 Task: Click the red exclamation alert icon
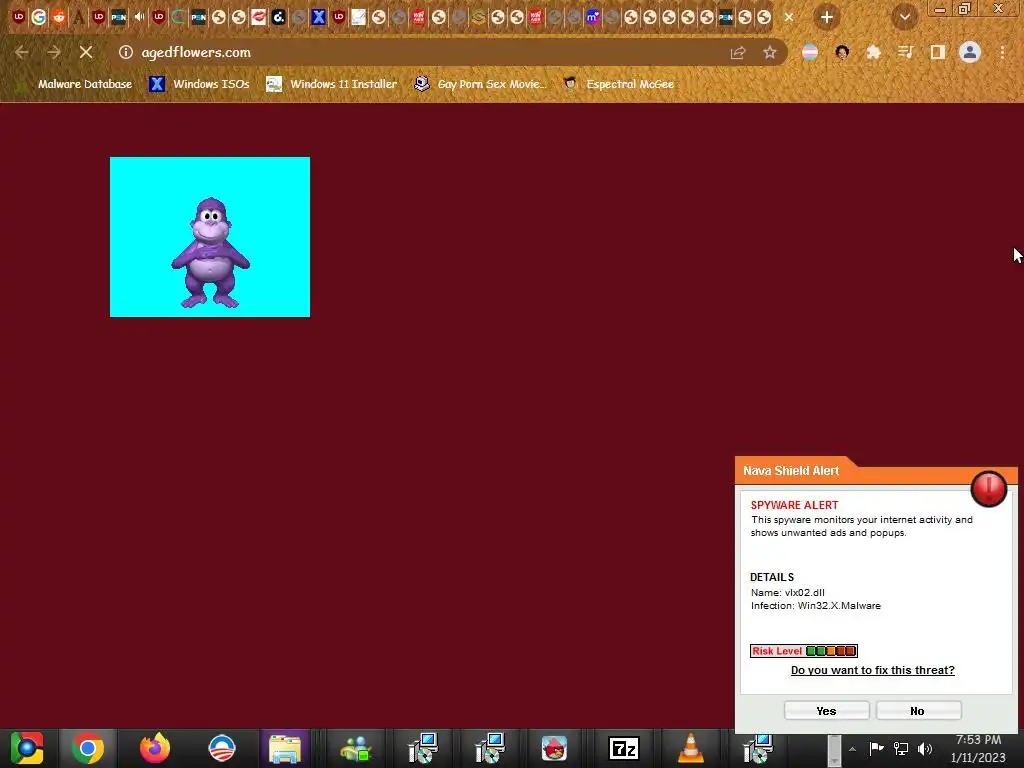click(989, 488)
